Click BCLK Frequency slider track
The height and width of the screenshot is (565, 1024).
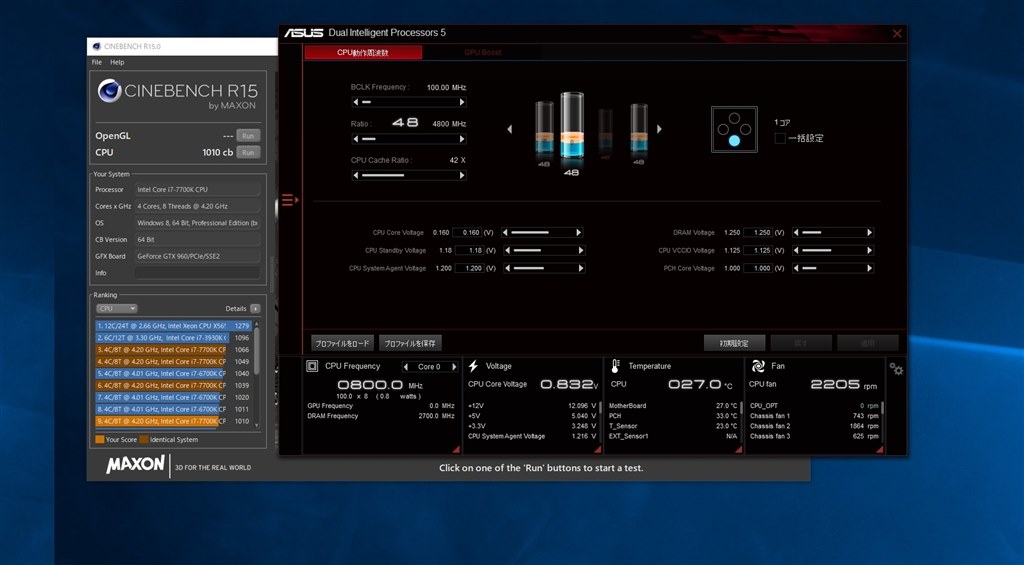[409, 103]
